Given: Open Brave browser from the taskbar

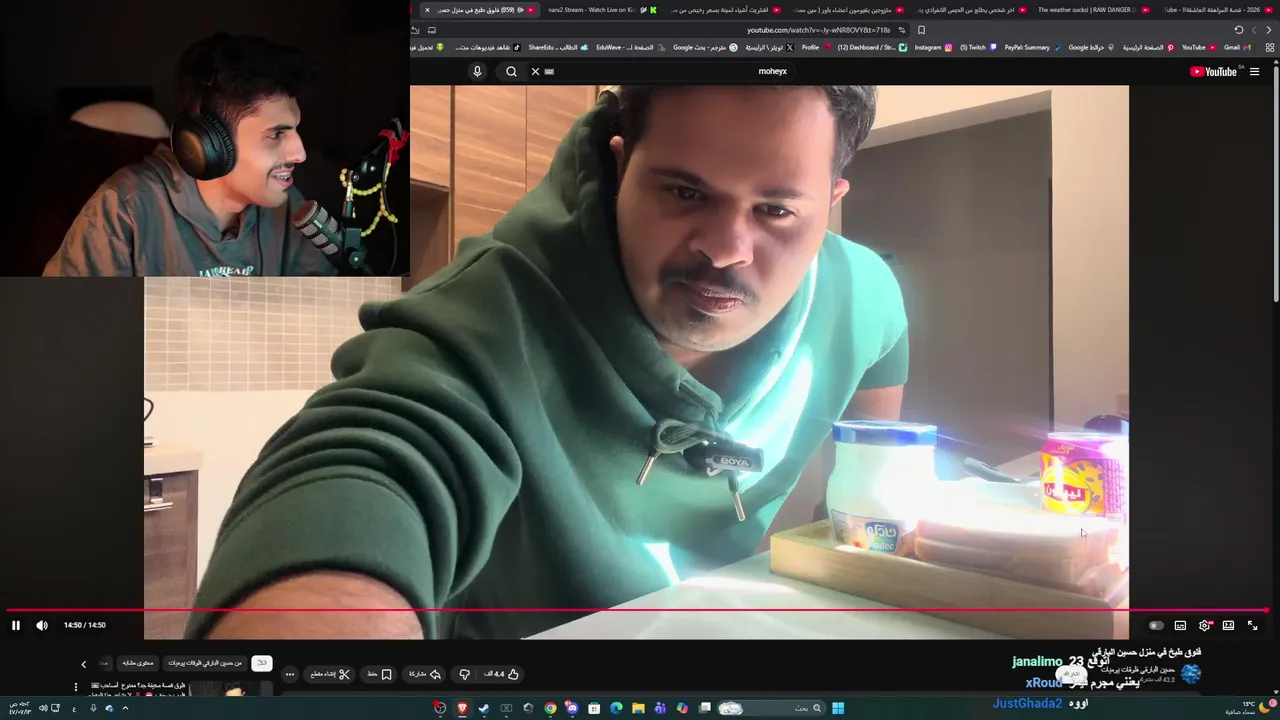Looking at the screenshot, I should pos(462,708).
